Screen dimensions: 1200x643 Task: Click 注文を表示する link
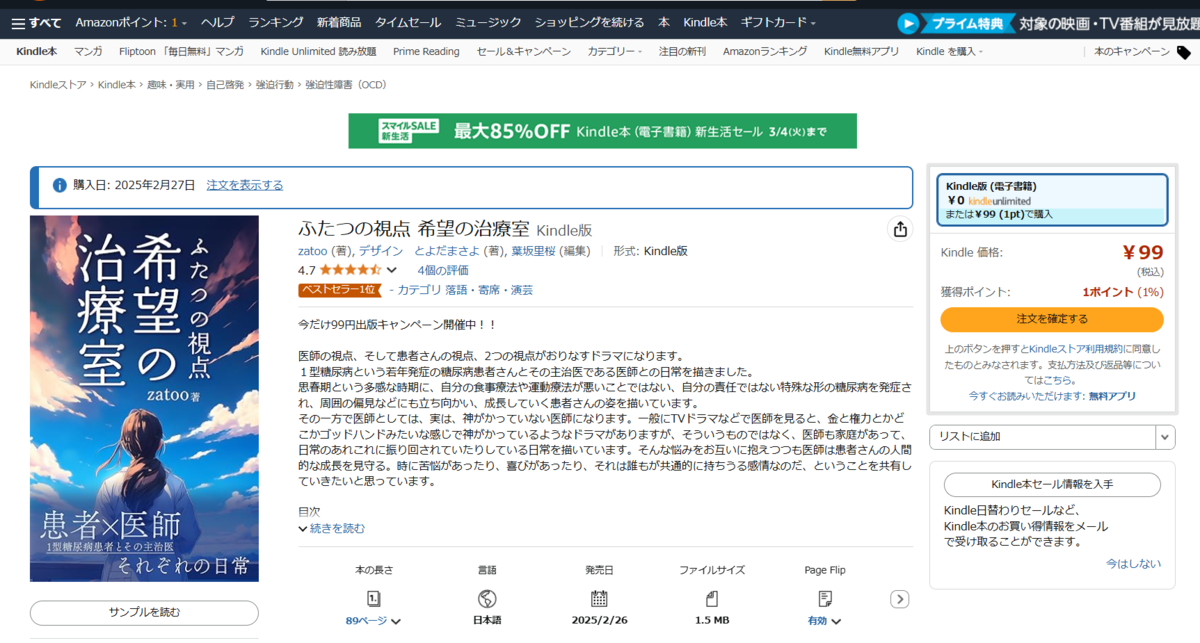pyautogui.click(x=245, y=185)
